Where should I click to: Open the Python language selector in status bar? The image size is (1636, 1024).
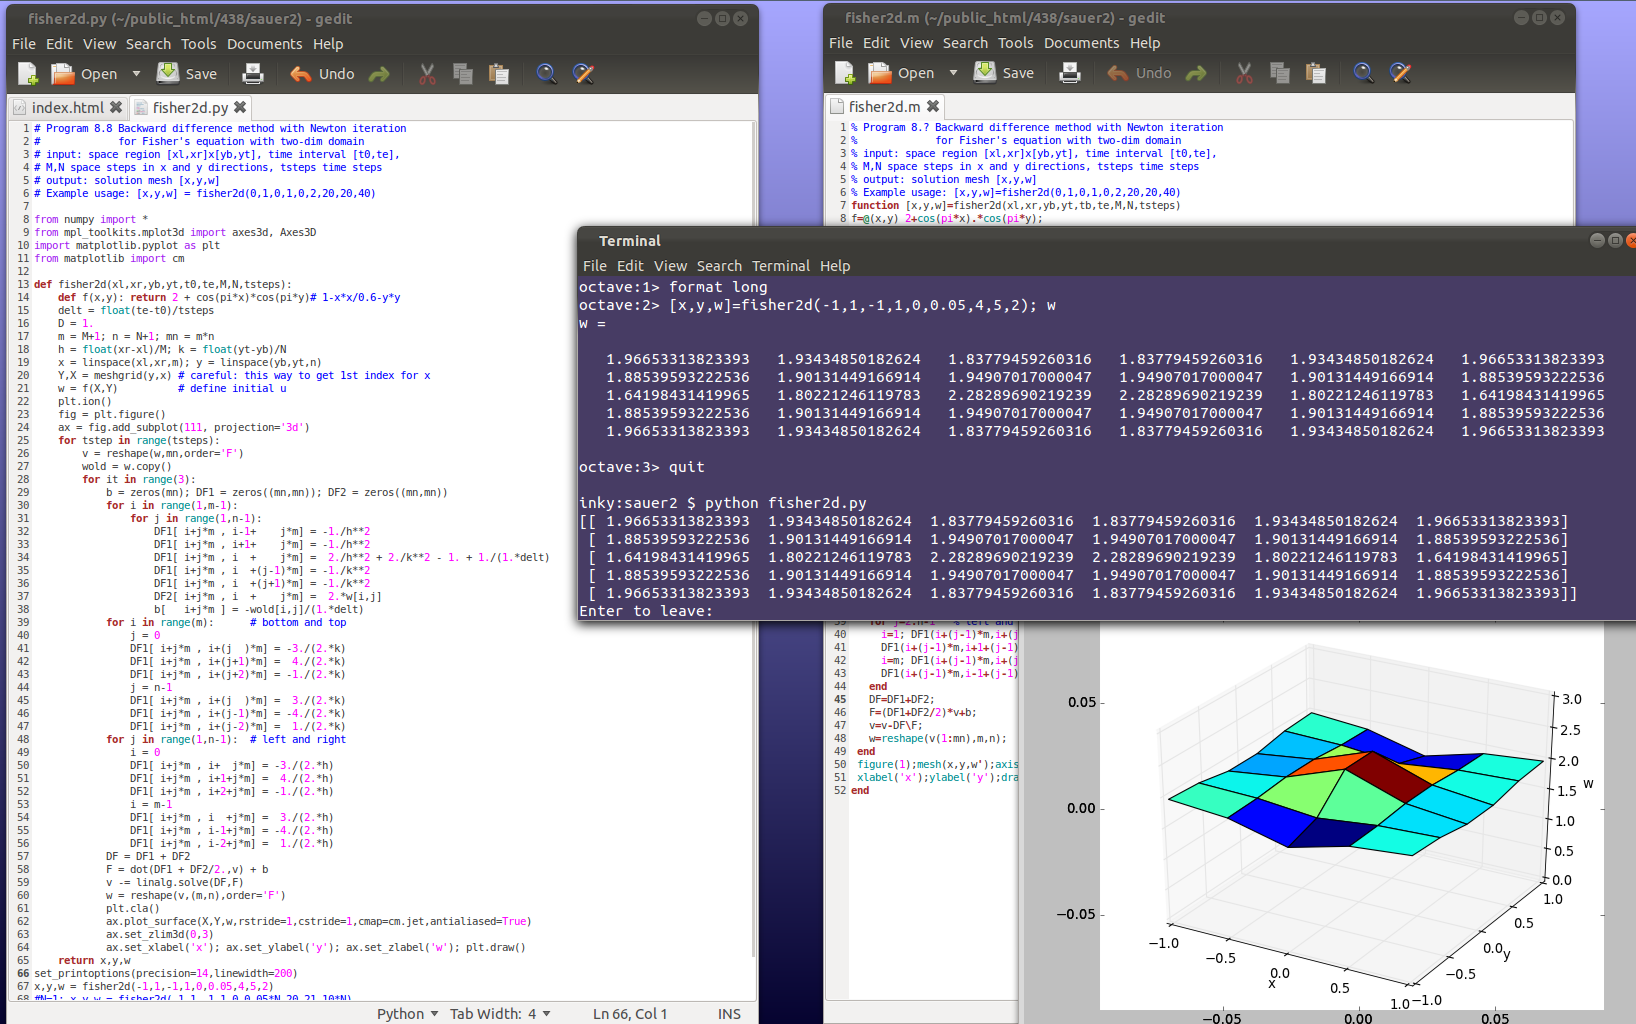407,1014
